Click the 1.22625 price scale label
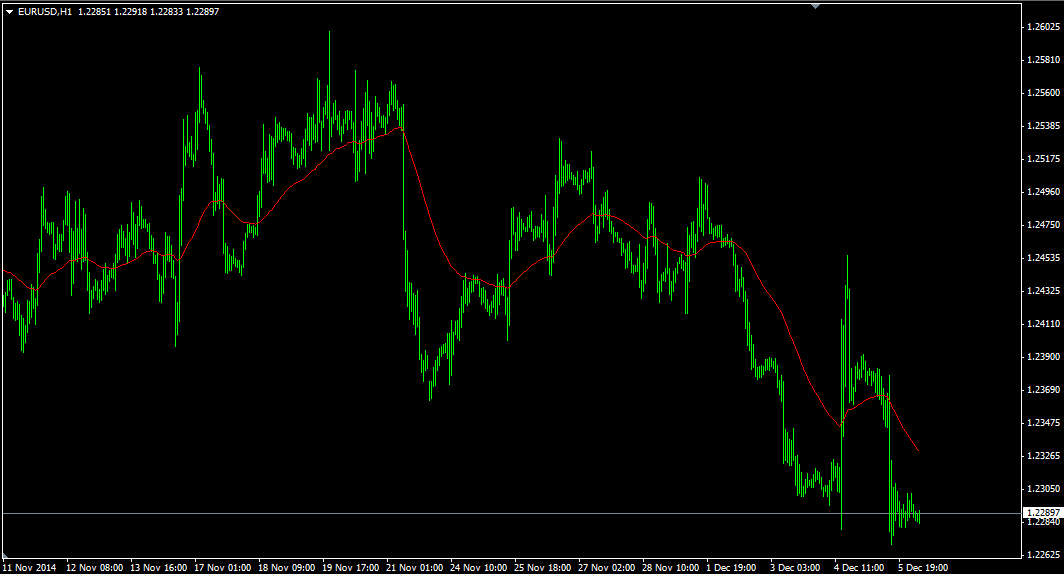The height and width of the screenshot is (574, 1064). (x=1044, y=555)
